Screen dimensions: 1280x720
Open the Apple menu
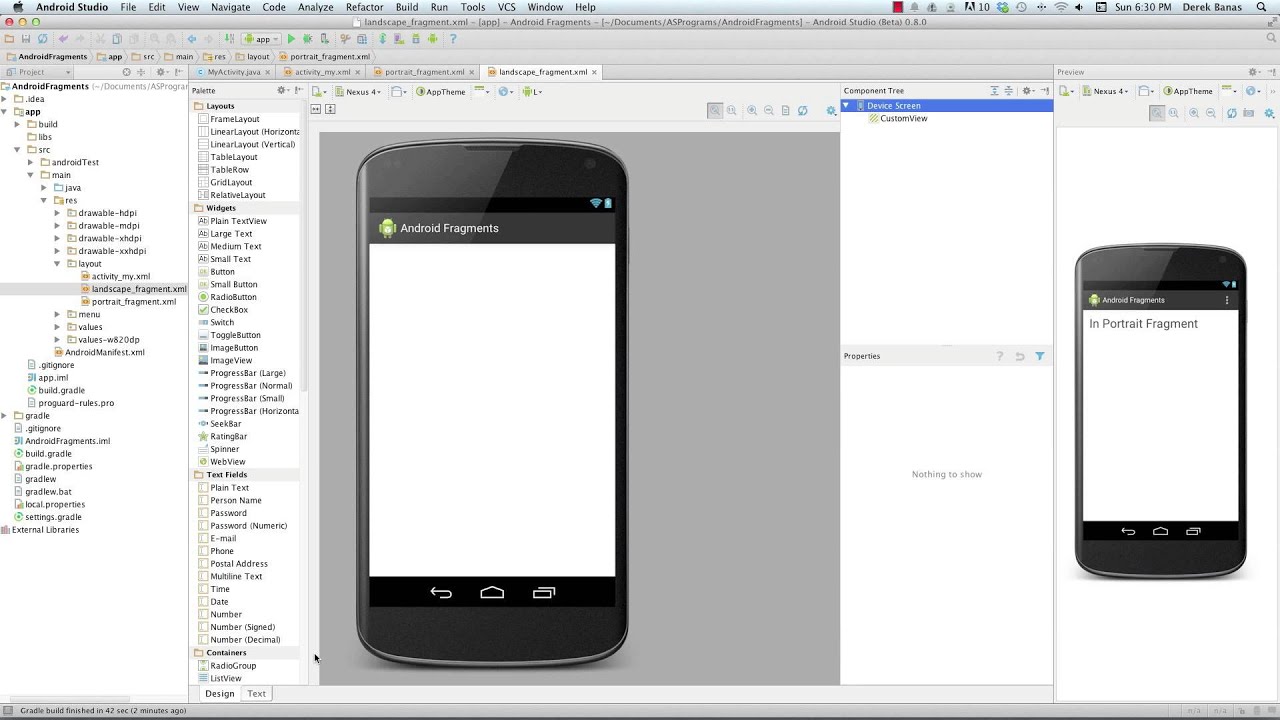click(17, 7)
